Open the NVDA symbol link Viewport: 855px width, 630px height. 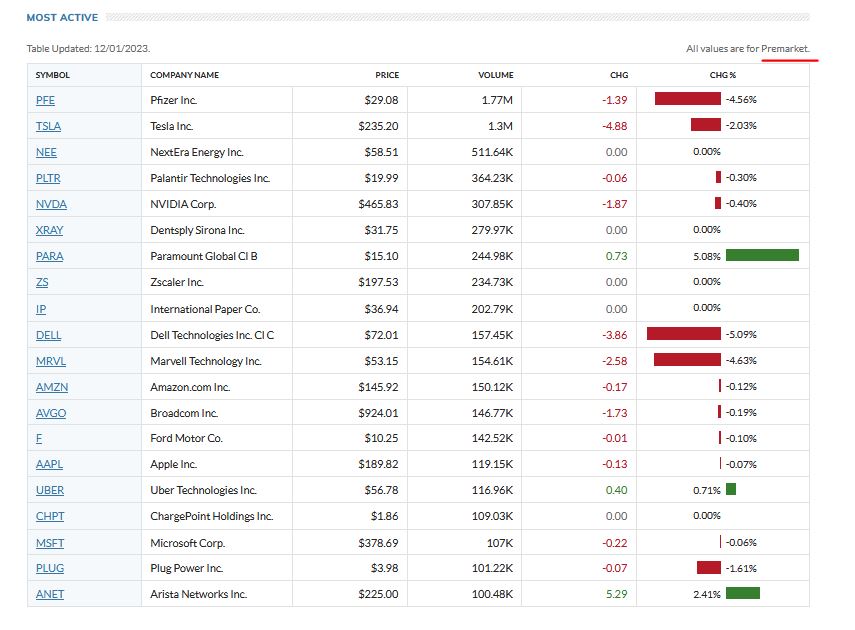[51, 204]
